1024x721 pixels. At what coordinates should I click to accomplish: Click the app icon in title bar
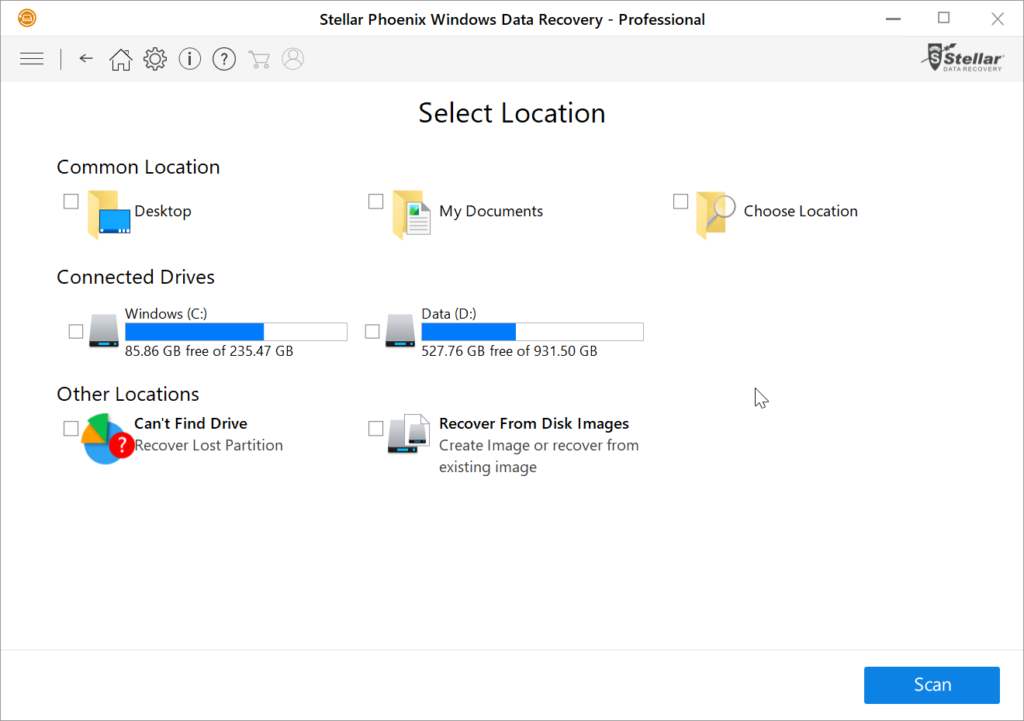[x=27, y=18]
